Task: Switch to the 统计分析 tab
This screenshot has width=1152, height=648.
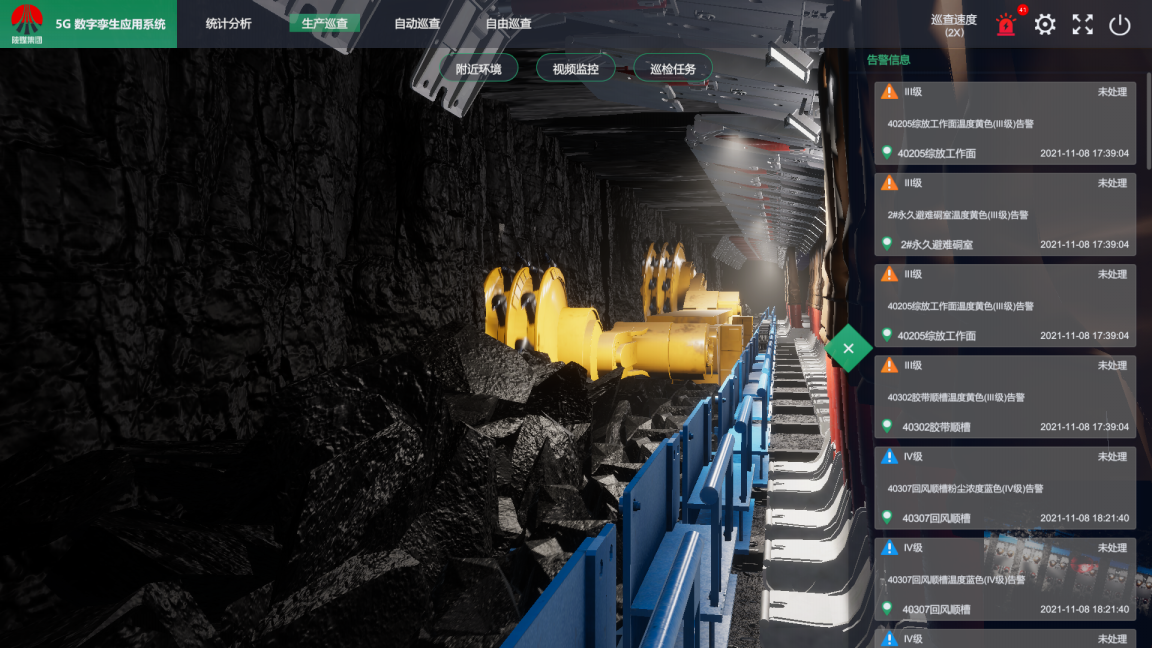Action: (228, 23)
